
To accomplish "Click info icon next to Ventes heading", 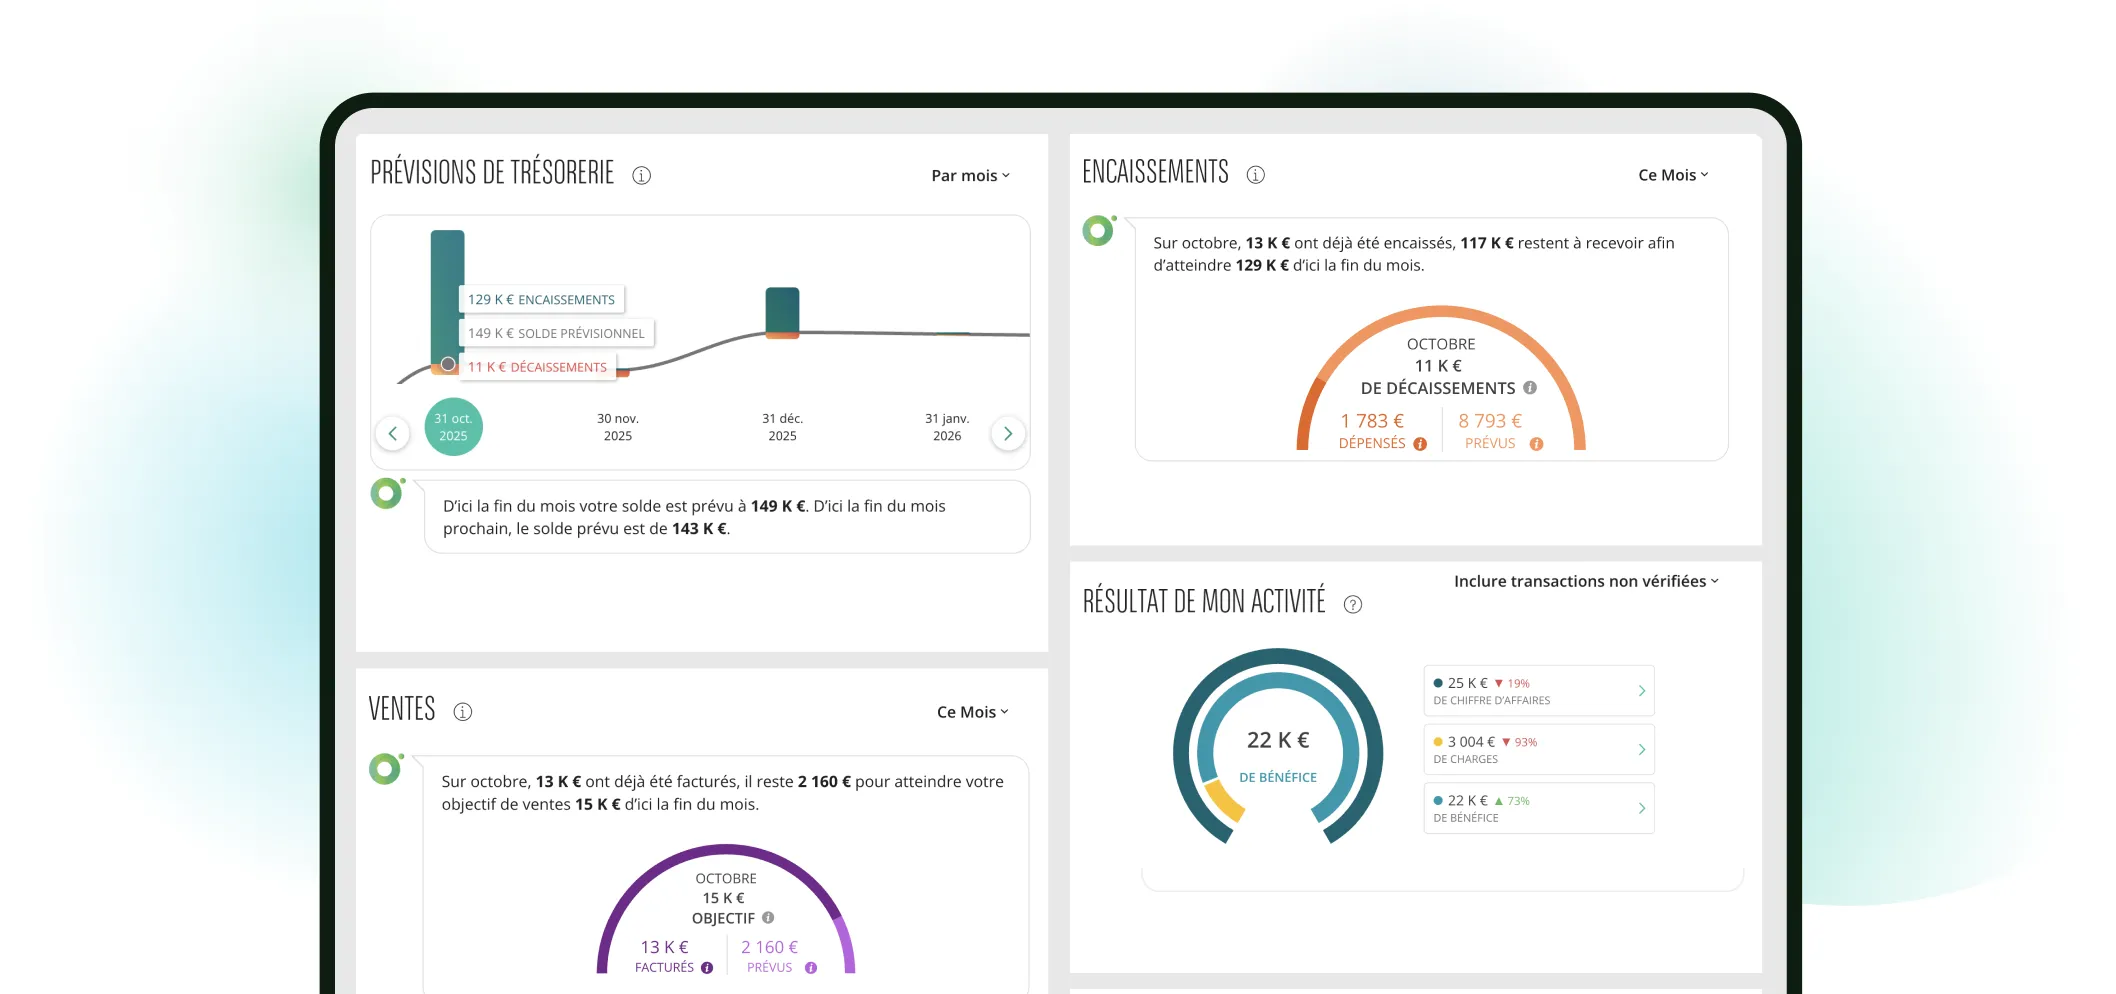I will point(462,712).
